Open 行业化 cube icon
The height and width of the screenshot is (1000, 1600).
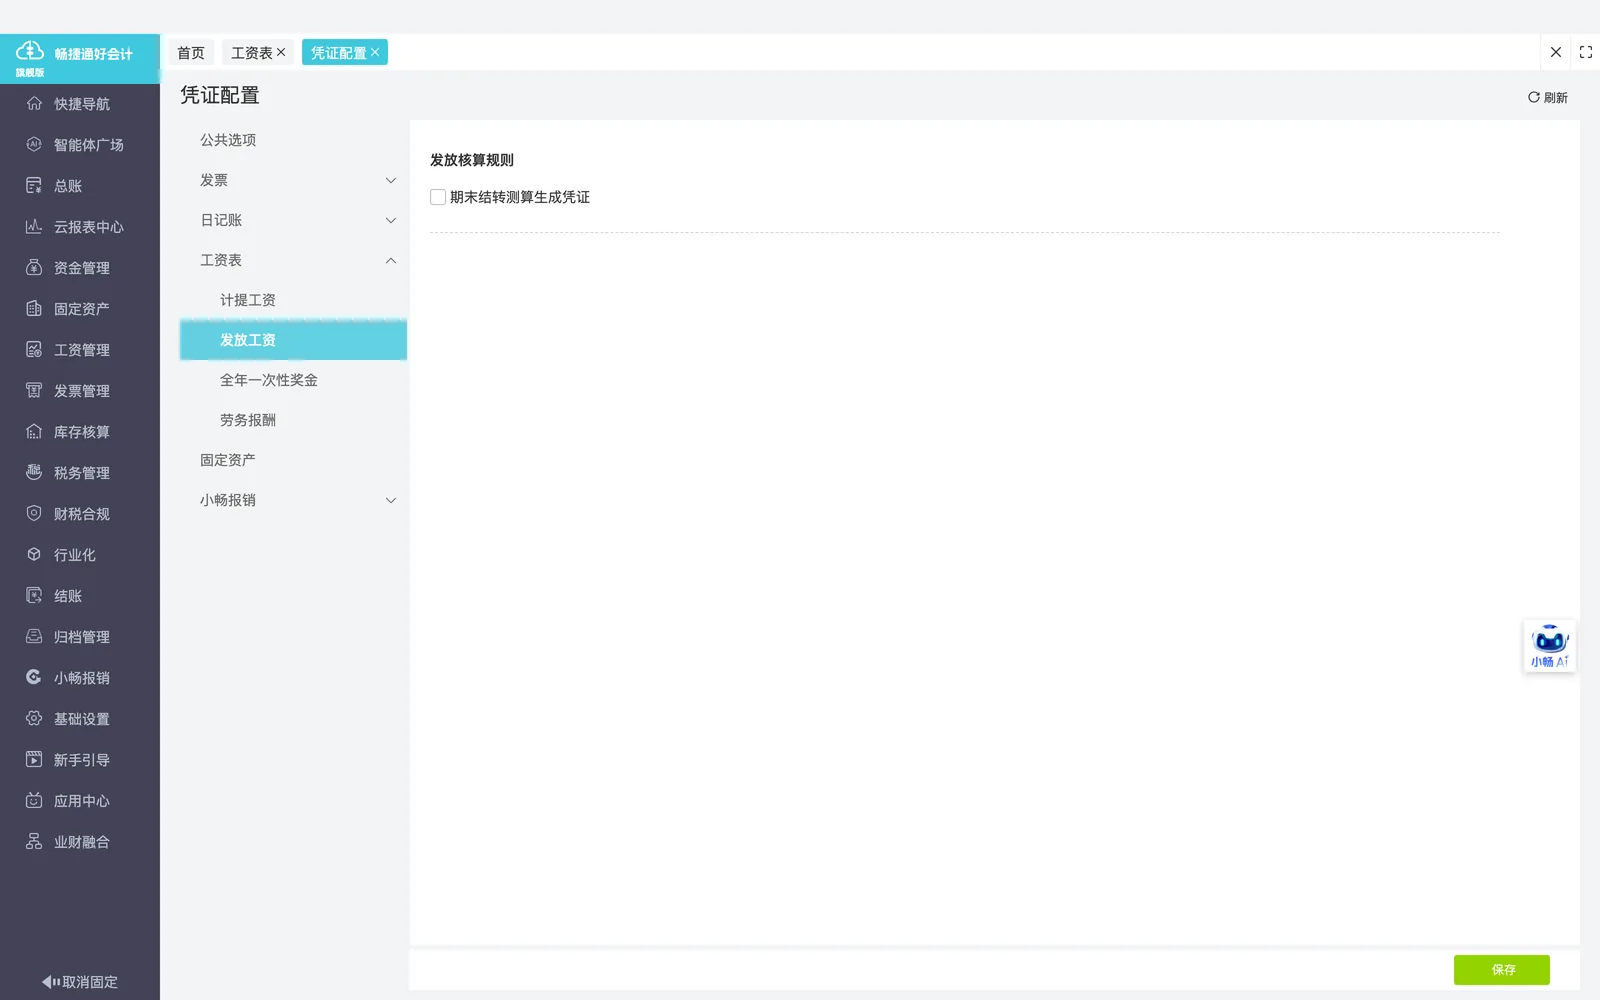pos(34,554)
